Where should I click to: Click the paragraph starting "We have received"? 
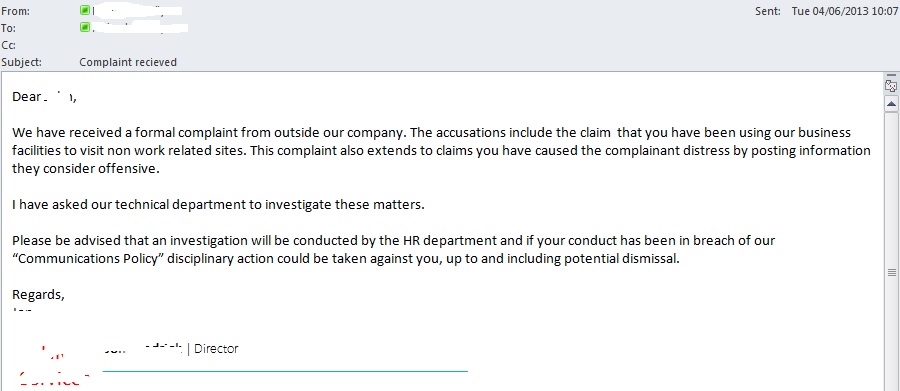pyautogui.click(x=441, y=151)
